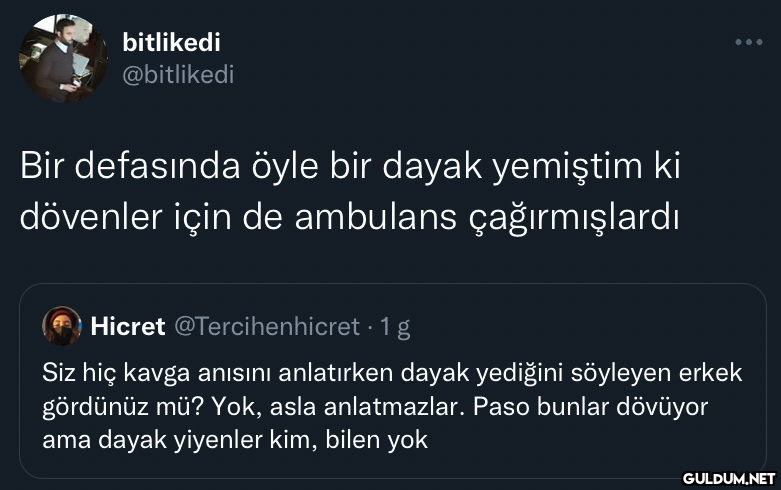Click the word "erkek" in quoted tweet
This screenshot has height=490, width=781.
click(x=711, y=373)
